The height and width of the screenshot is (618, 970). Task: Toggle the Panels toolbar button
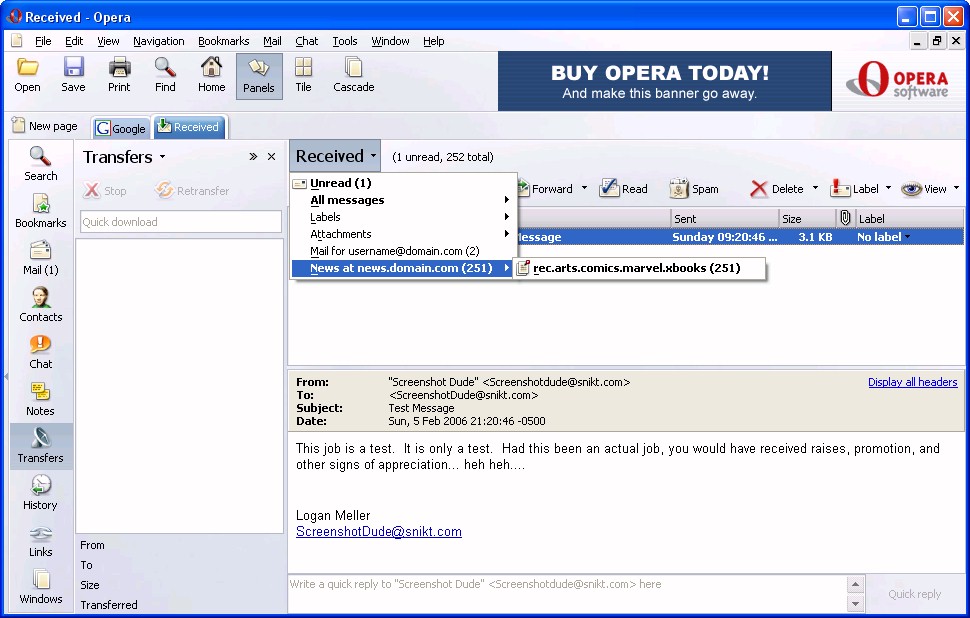[259, 76]
